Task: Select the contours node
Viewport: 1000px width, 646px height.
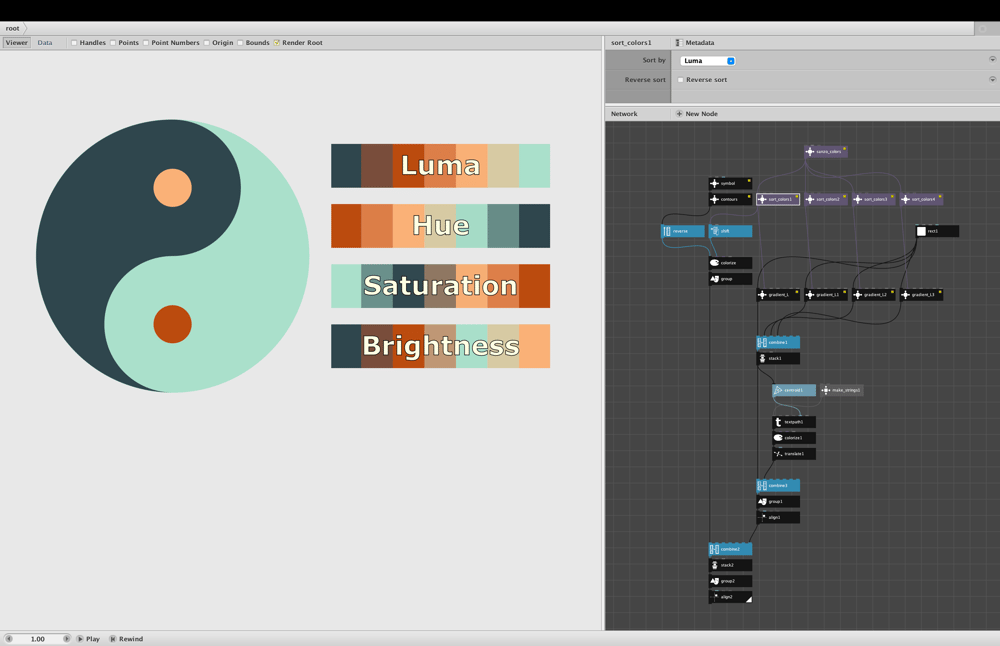Action: pyautogui.click(x=730, y=200)
